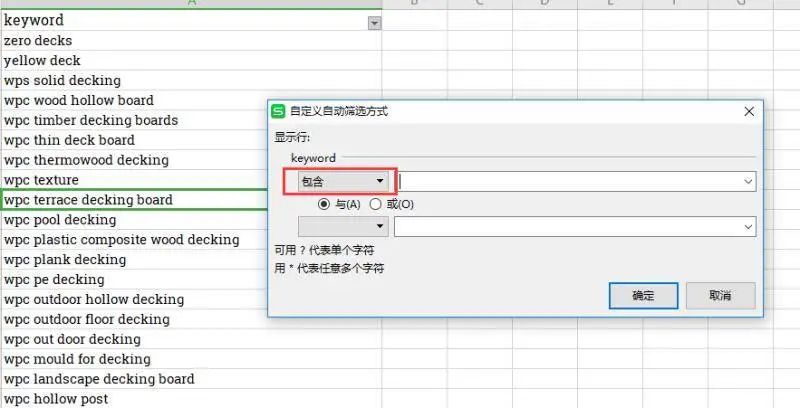The width and height of the screenshot is (800, 408).
Task: Select the column A header
Action: pyautogui.click(x=190, y=3)
